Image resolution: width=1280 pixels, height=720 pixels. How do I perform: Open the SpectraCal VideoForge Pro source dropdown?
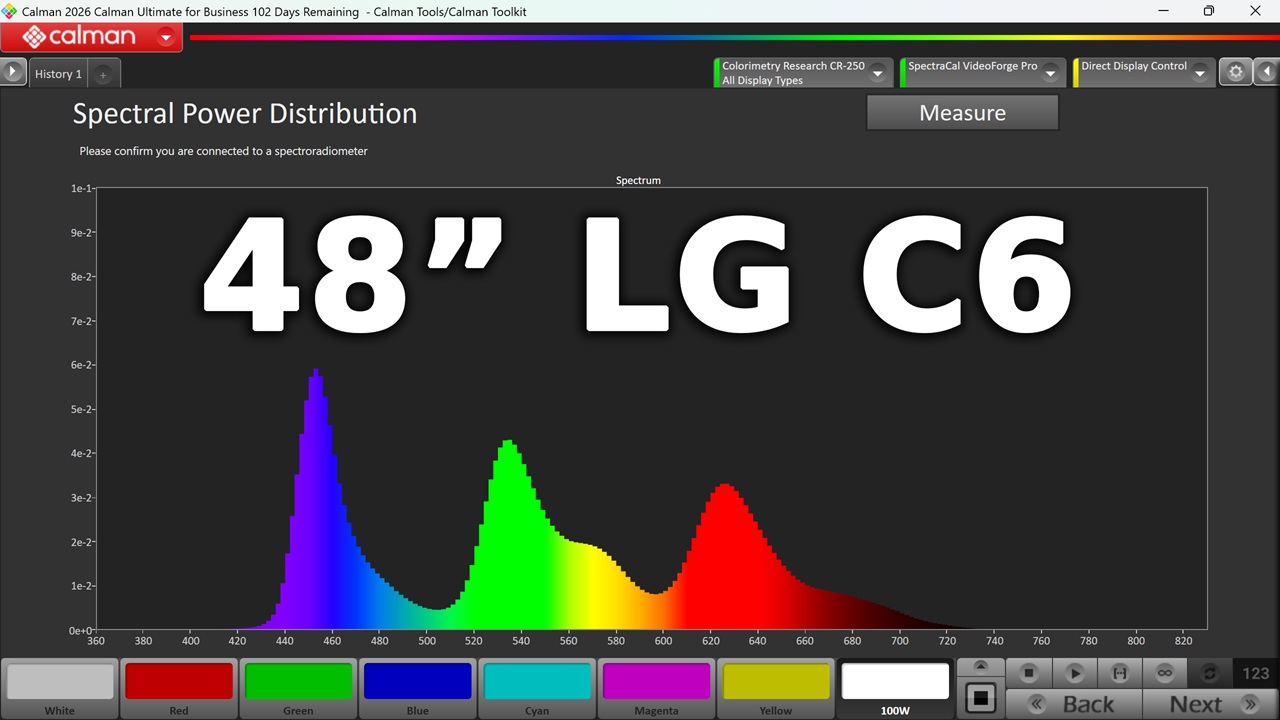click(1051, 73)
